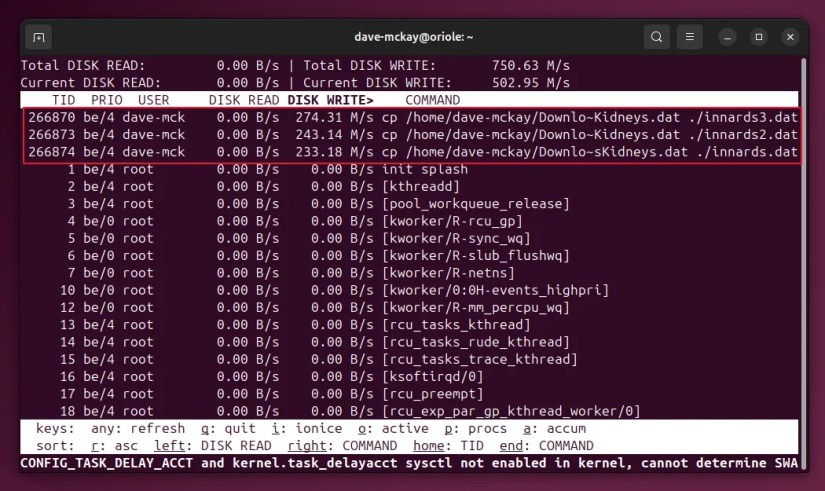Click the 'i: ionice' key hint
825x491 pixels.
(307, 429)
